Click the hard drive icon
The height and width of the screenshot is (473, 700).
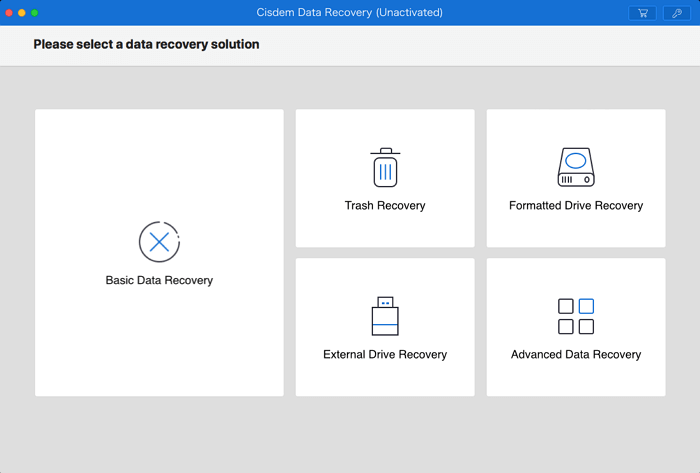[575, 167]
